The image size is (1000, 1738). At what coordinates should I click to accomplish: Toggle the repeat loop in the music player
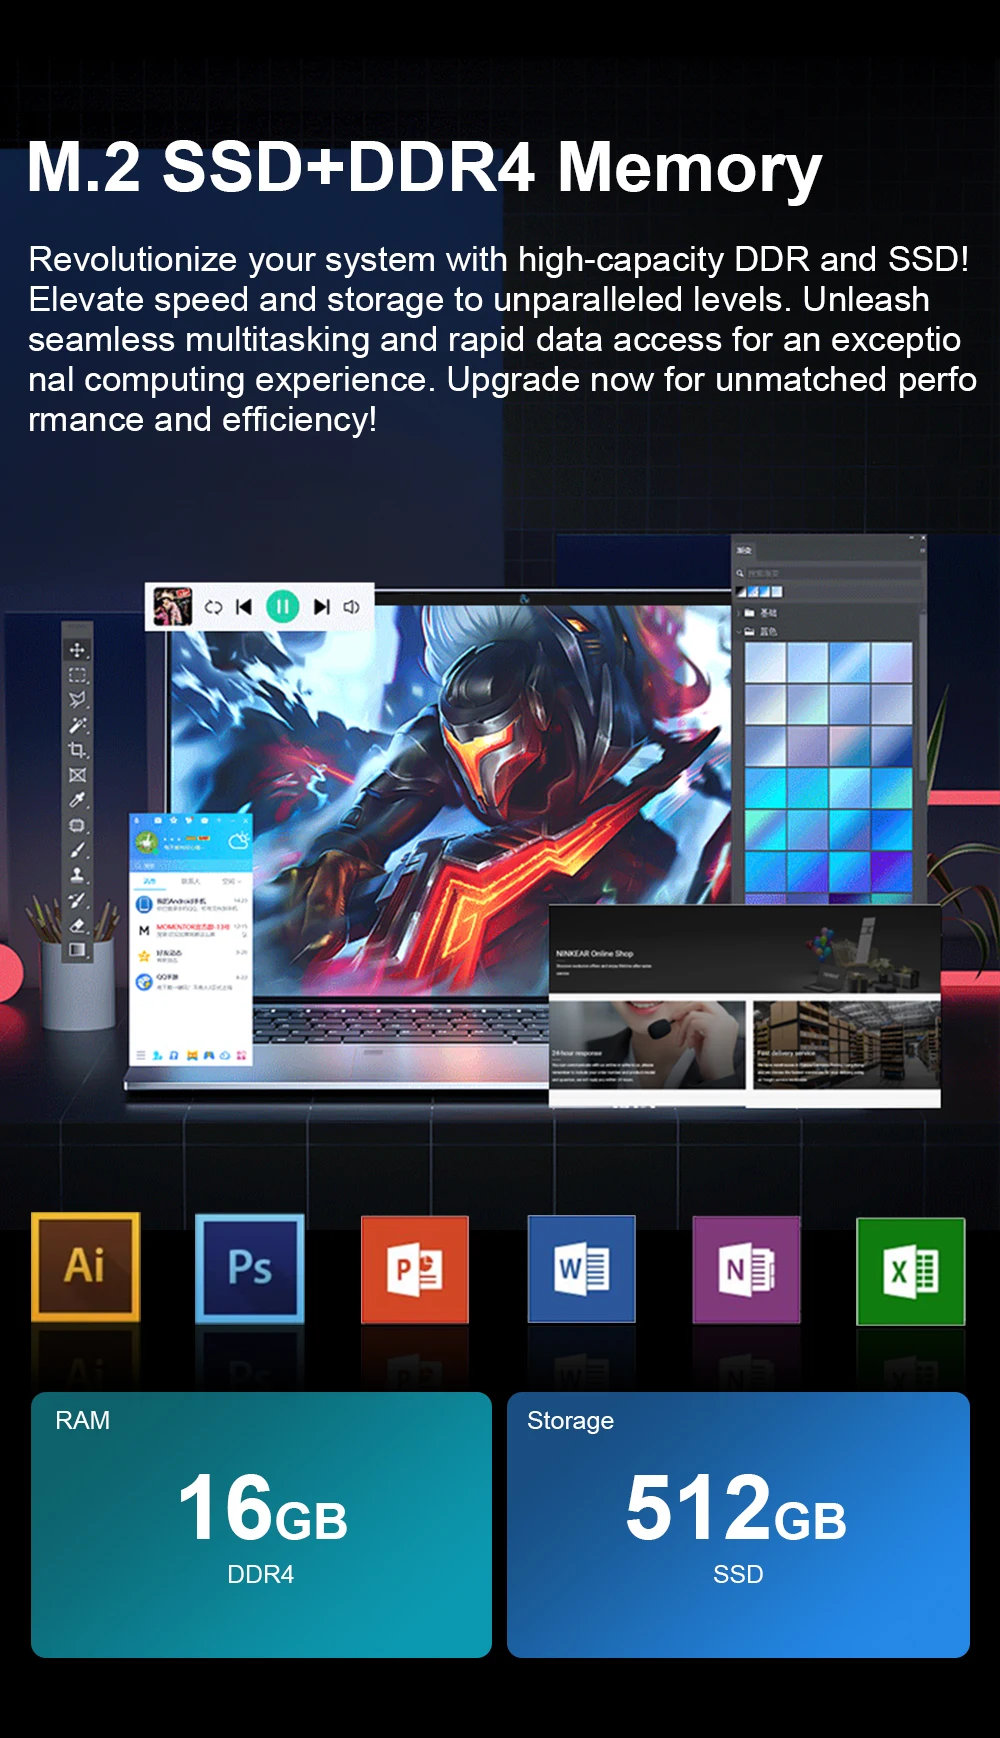tap(213, 607)
